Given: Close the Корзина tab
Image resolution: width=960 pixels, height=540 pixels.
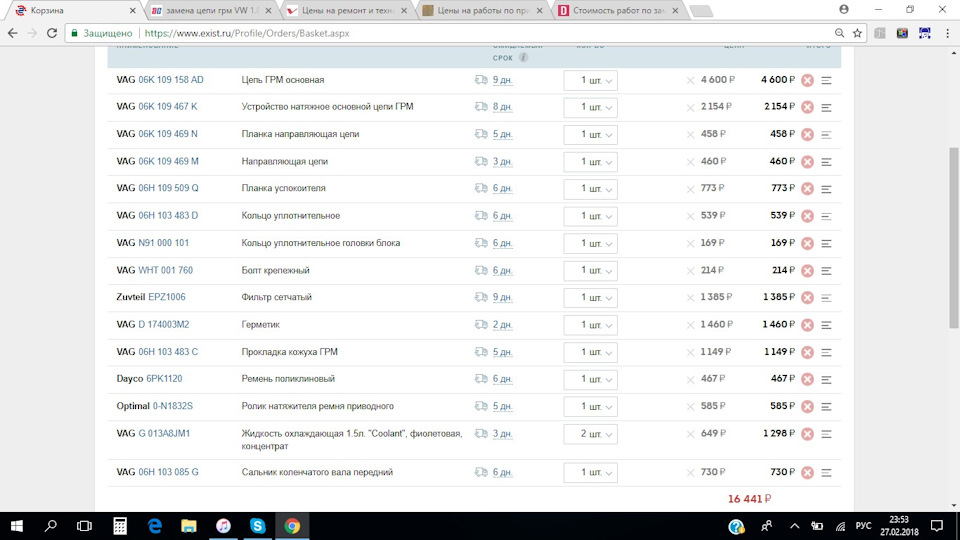Looking at the screenshot, I should pos(132,10).
